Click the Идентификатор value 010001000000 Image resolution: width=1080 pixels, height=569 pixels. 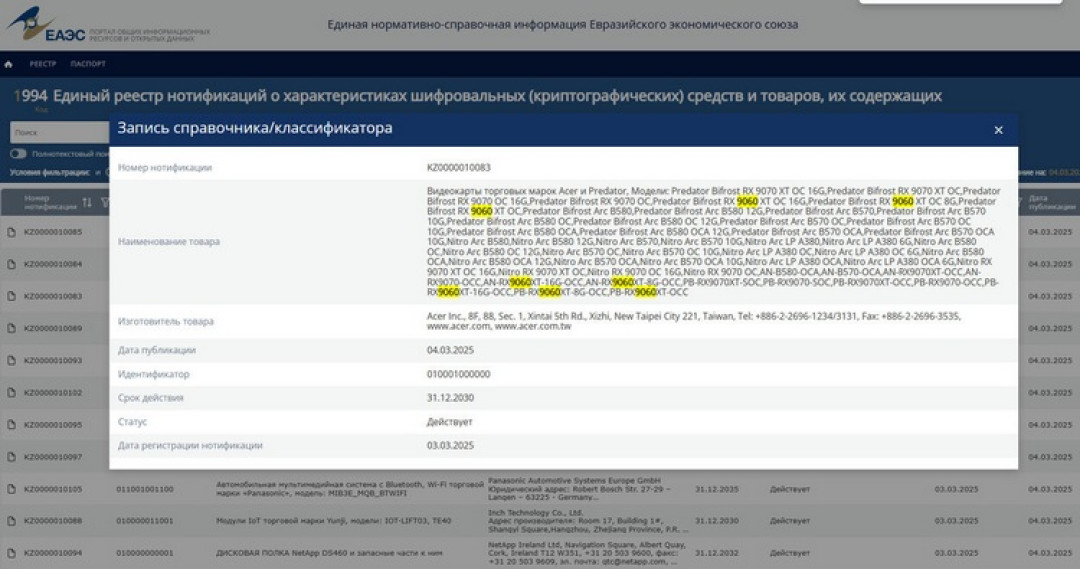(459, 374)
